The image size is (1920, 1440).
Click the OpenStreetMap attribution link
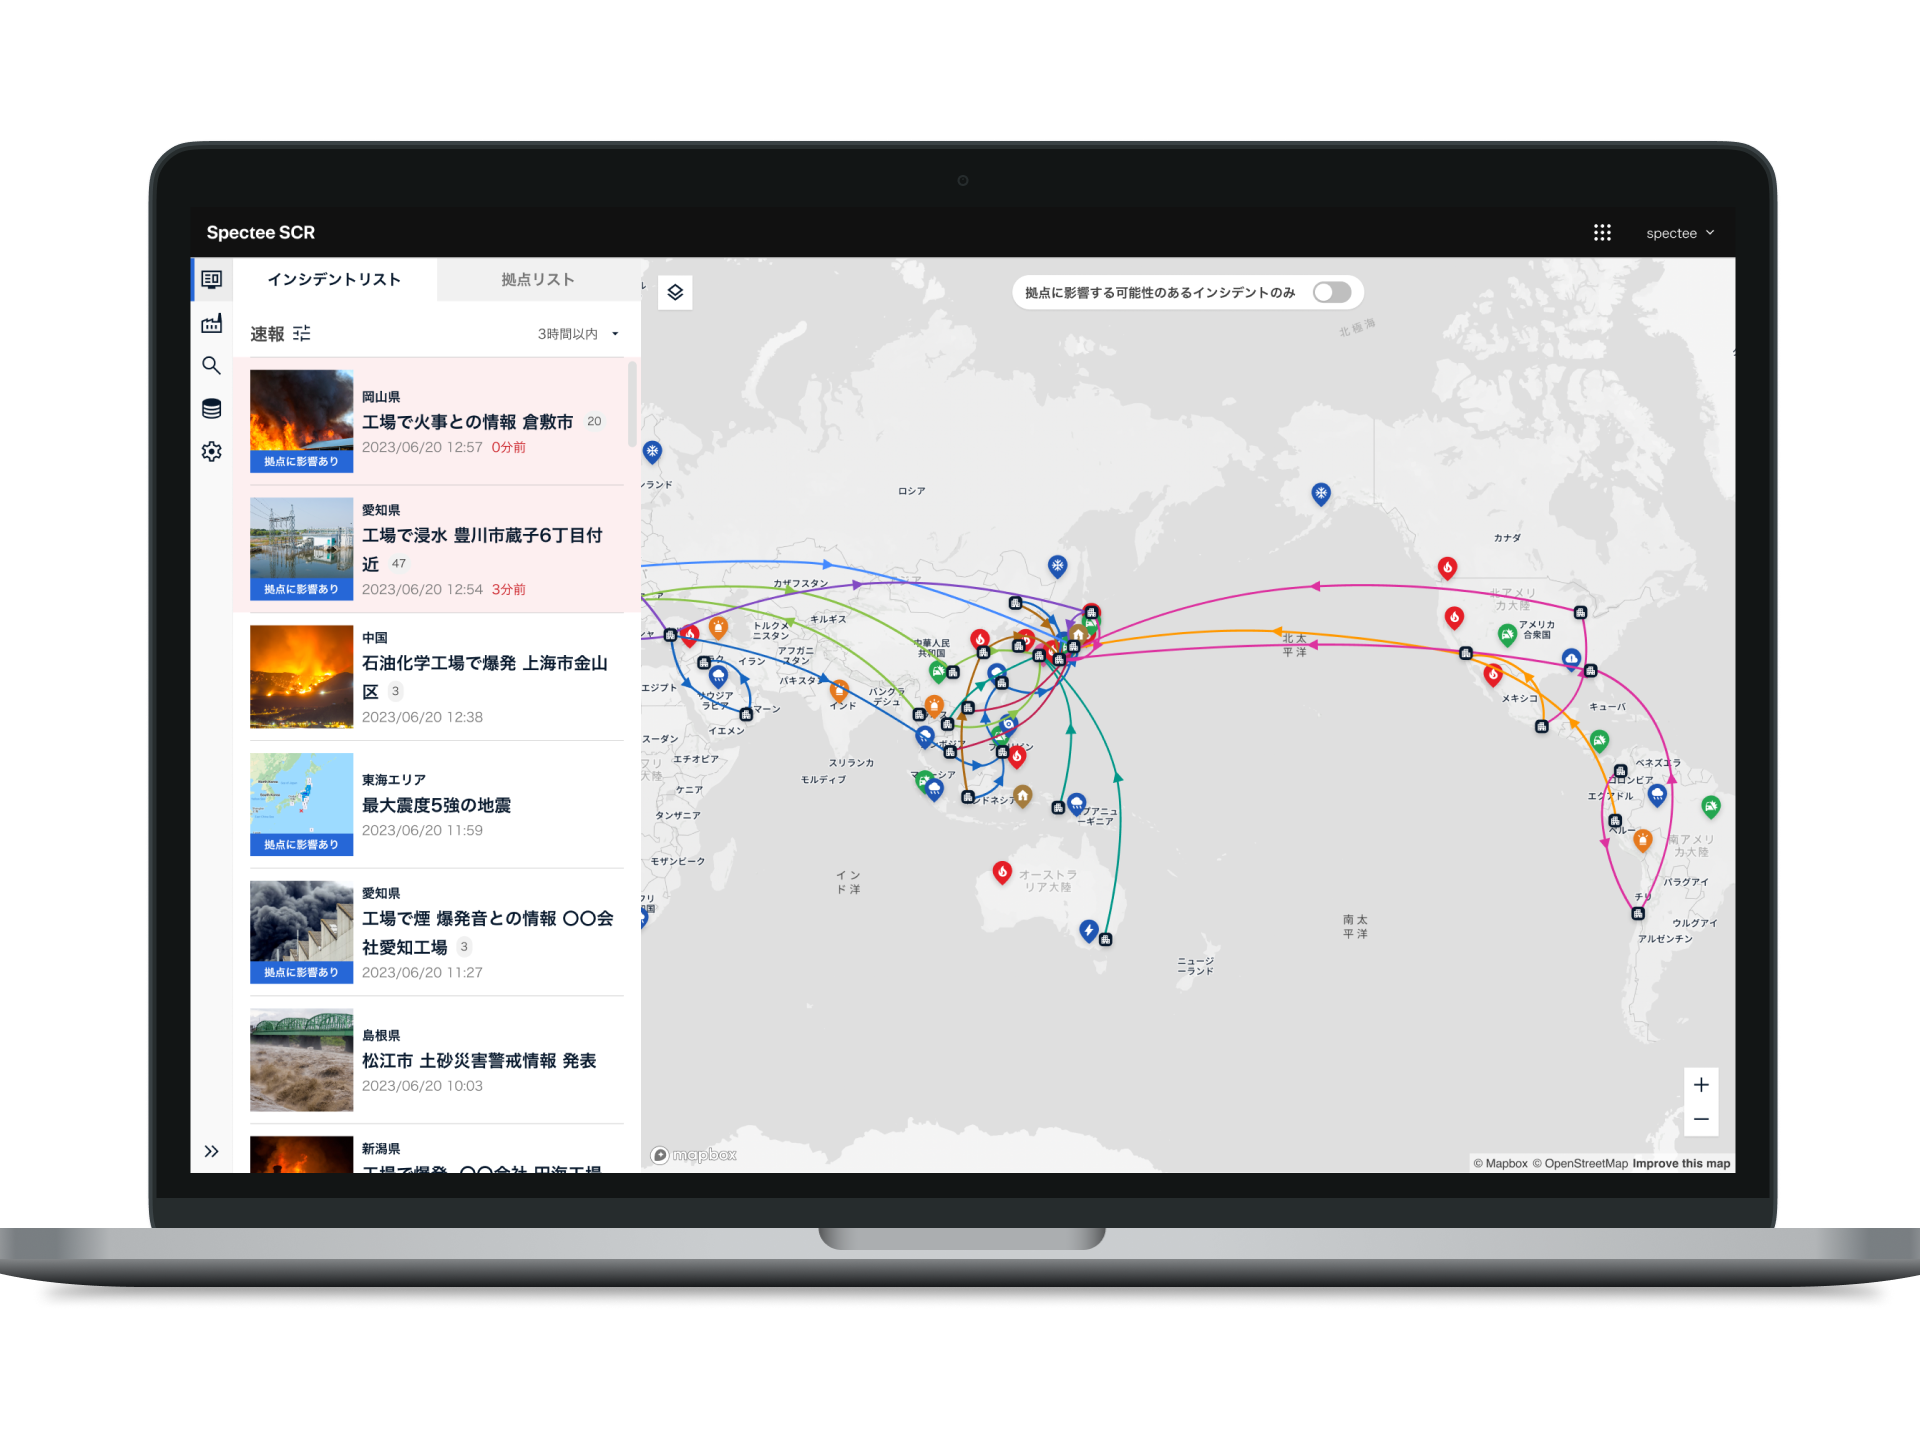pos(1580,1163)
